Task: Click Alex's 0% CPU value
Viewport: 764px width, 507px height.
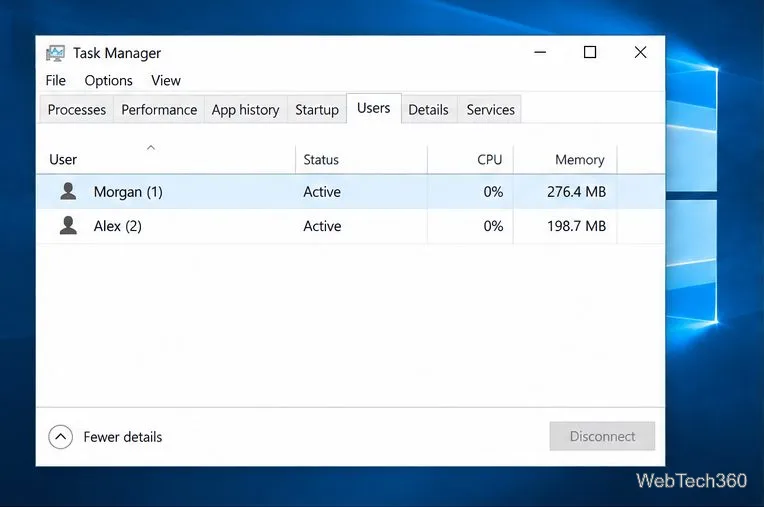Action: click(x=493, y=226)
